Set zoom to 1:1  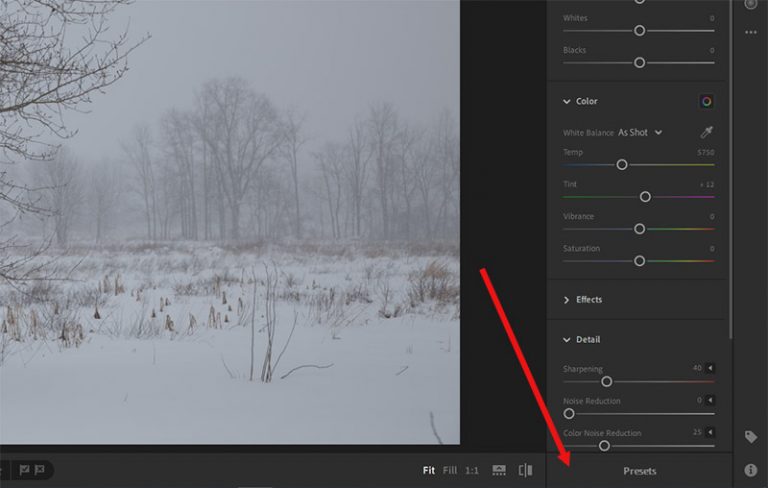[x=472, y=470]
